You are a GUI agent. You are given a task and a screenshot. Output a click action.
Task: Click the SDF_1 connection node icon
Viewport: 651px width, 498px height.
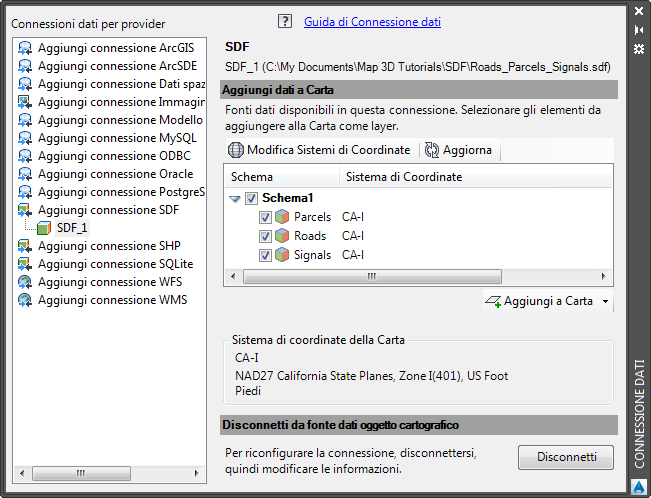tap(44, 228)
